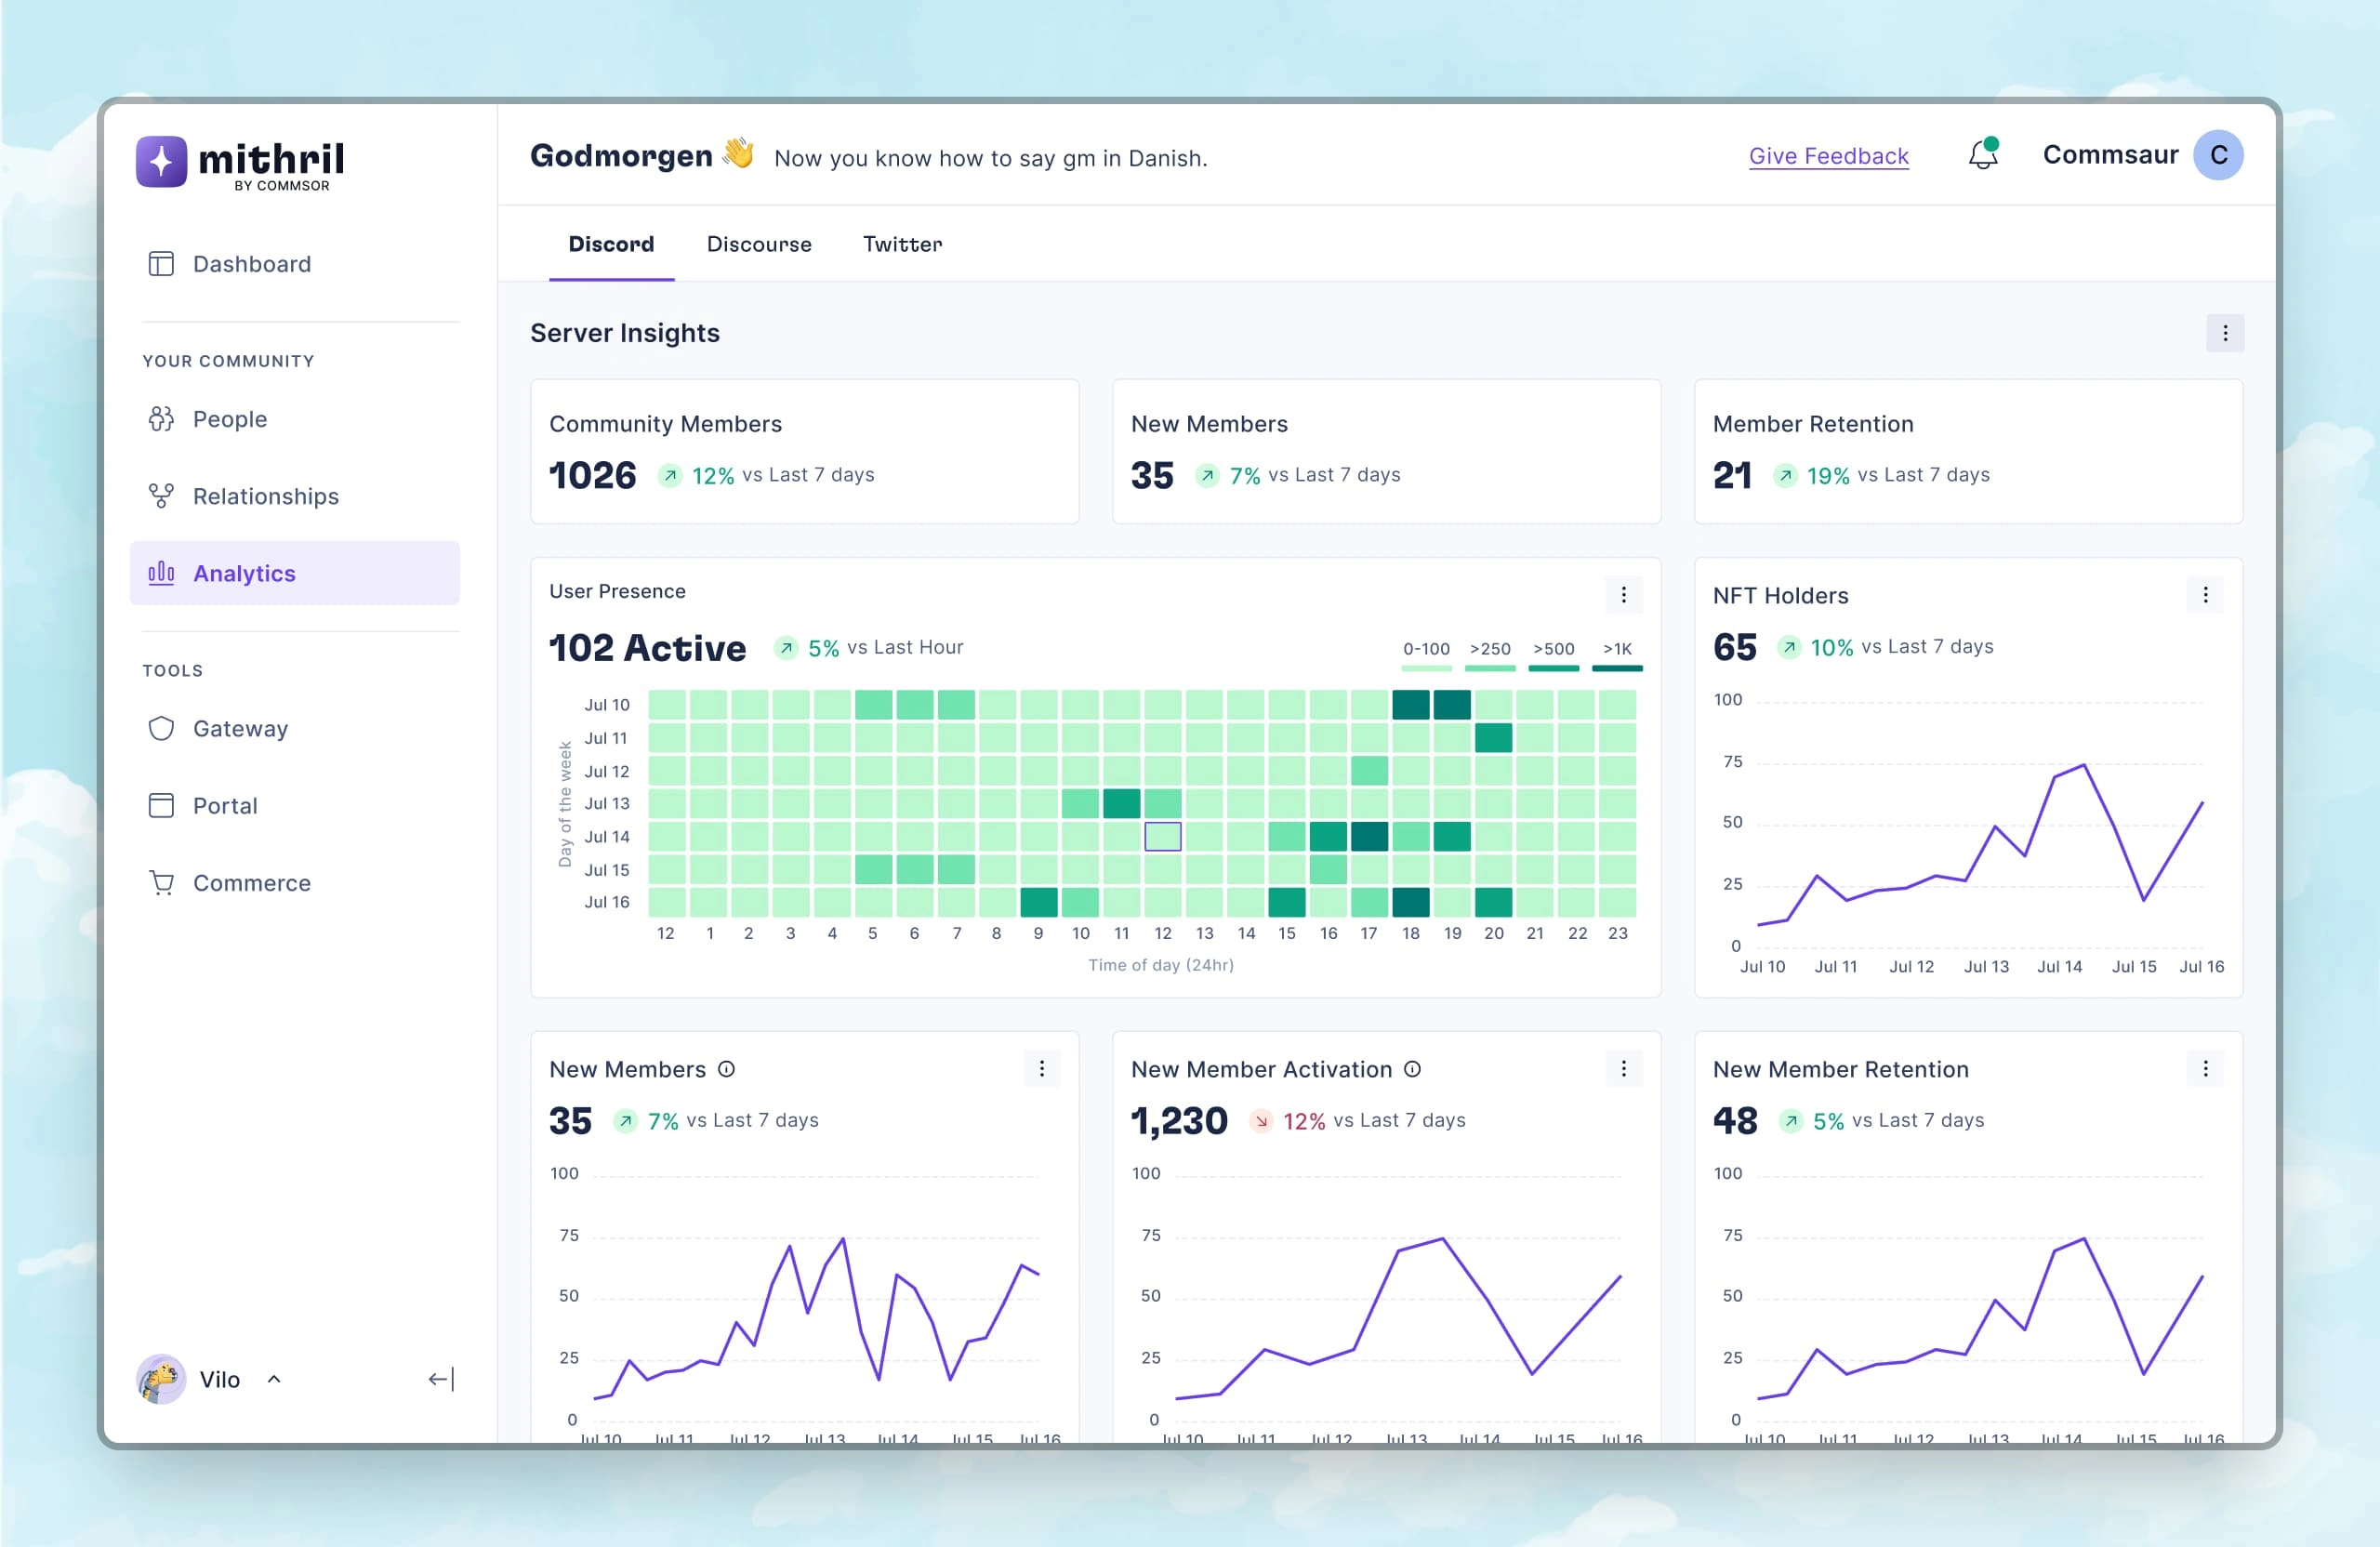Screen dimensions: 2380x1547
Task: Switch to the Discourse tab
Action: pyautogui.click(x=758, y=245)
